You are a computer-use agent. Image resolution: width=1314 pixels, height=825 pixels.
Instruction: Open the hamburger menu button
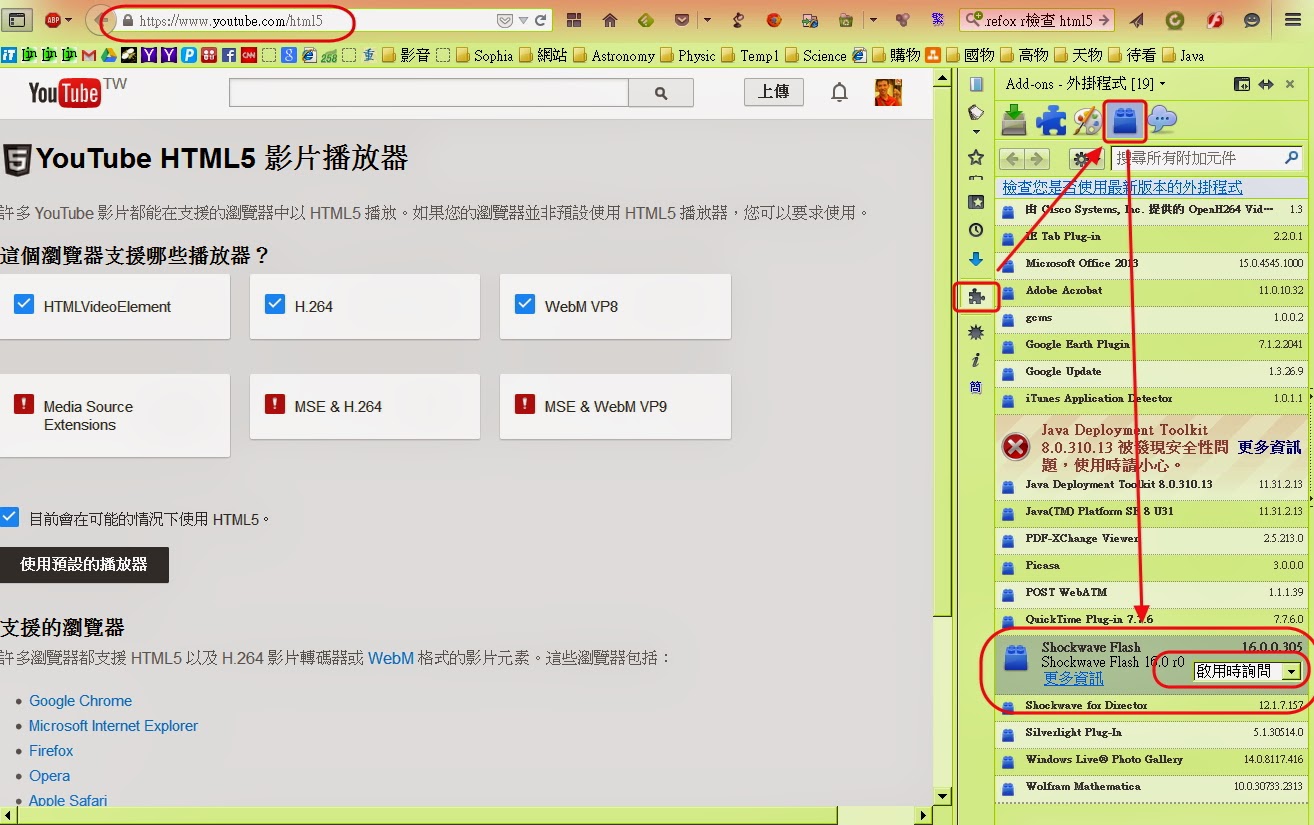[x=1293, y=20]
